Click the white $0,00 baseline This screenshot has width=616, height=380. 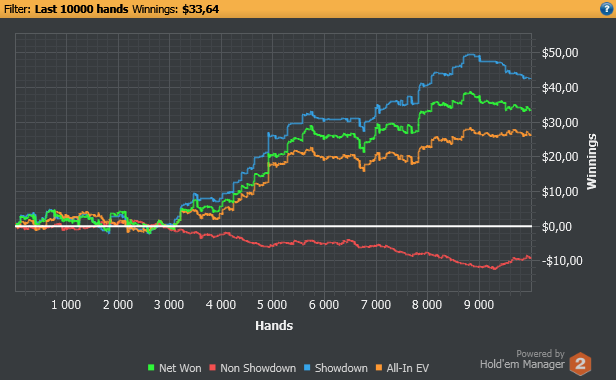(x=273, y=226)
